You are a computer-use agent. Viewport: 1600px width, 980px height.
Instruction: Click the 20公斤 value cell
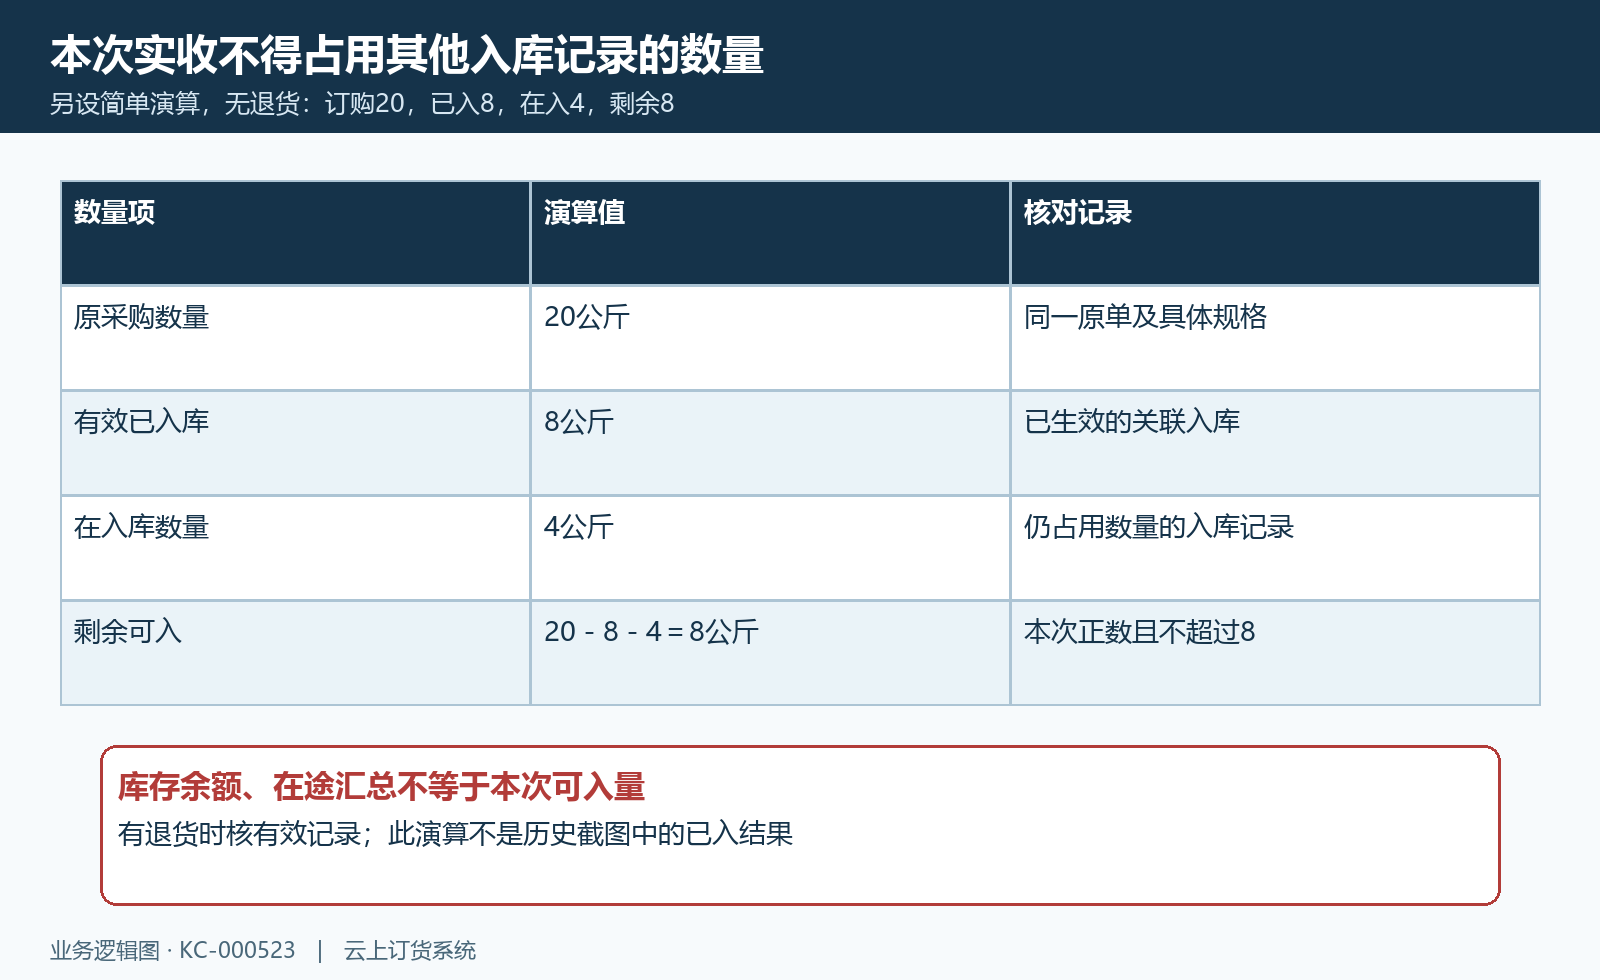coord(770,338)
